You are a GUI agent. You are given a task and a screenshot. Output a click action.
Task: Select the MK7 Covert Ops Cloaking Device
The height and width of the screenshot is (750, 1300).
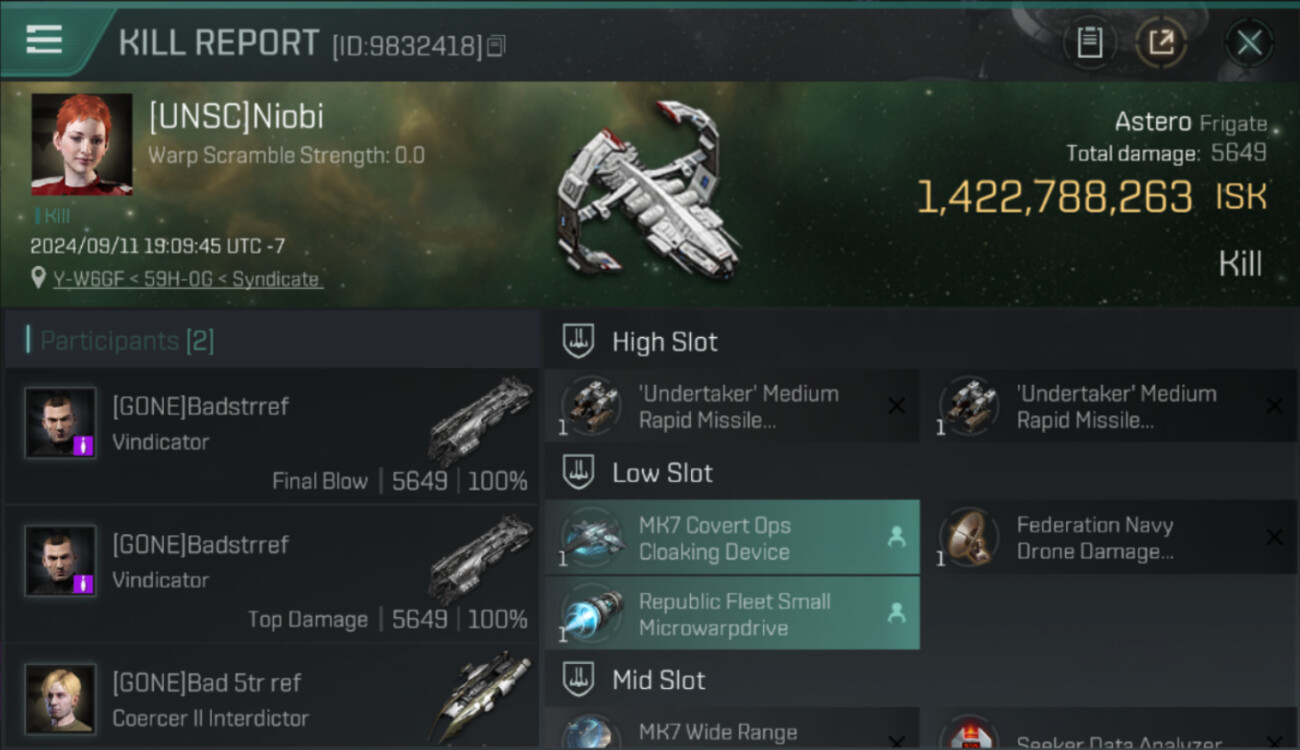pyautogui.click(x=732, y=538)
